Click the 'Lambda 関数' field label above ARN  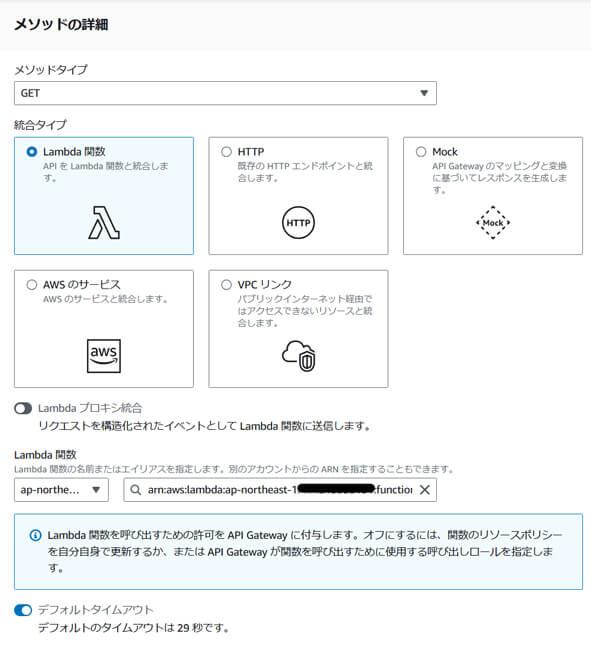tap(45, 455)
